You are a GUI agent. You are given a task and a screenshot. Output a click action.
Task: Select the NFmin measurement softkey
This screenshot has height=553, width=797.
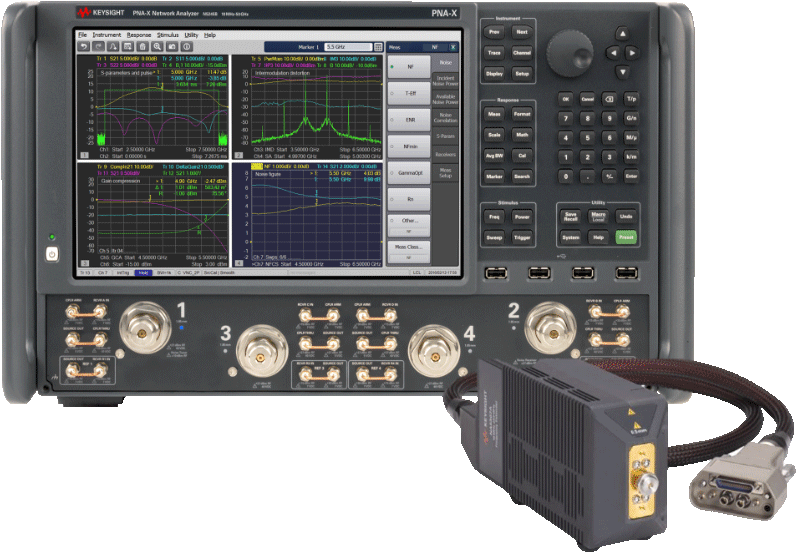(x=409, y=146)
